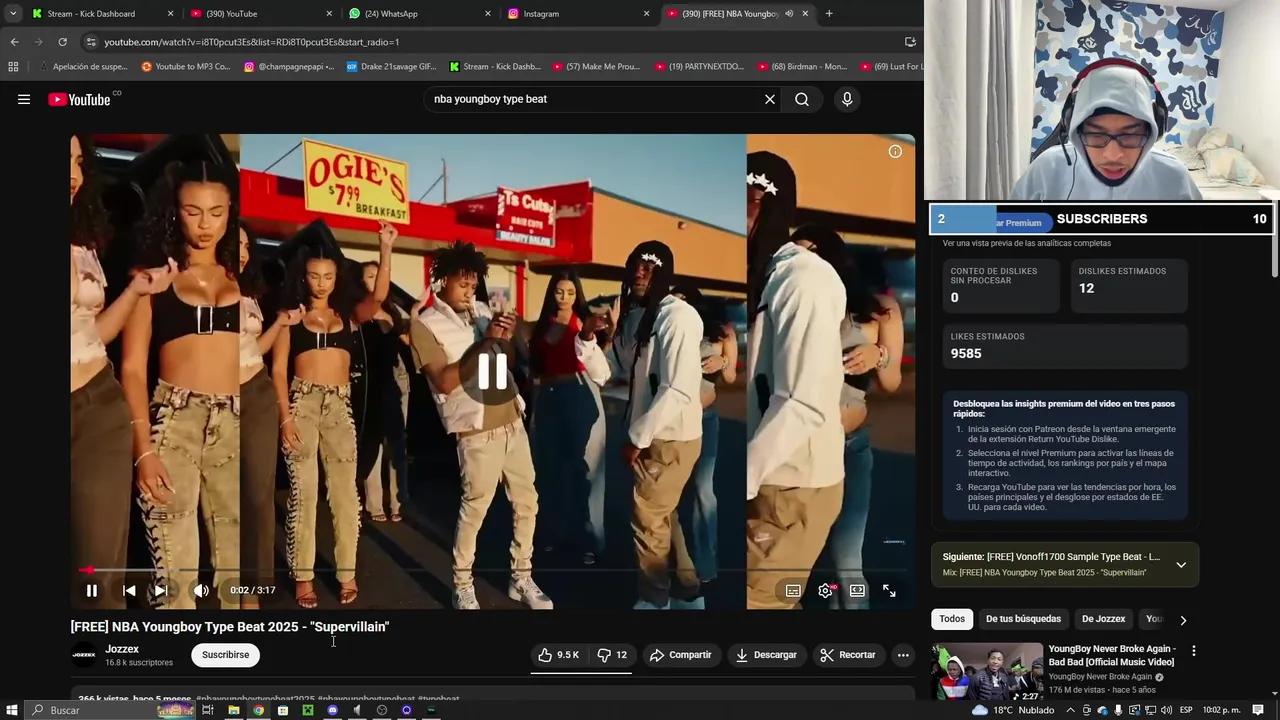Click the info card icon on the video
The image size is (1280, 720).
(x=895, y=151)
